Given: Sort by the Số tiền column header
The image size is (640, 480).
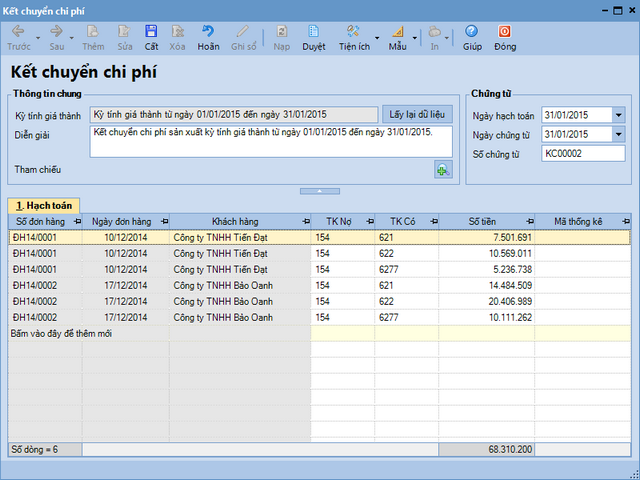Looking at the screenshot, I should pyautogui.click(x=482, y=222).
